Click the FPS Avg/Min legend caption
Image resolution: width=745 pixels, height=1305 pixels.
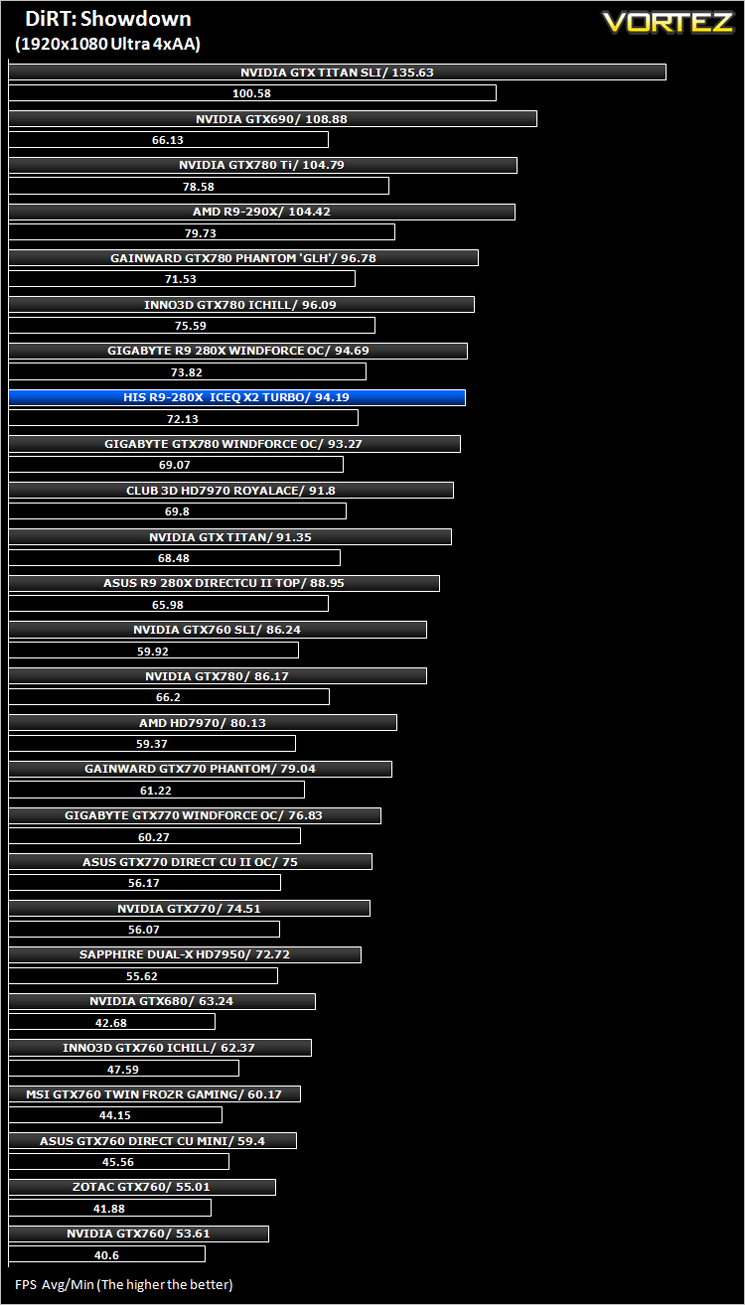click(124, 1284)
